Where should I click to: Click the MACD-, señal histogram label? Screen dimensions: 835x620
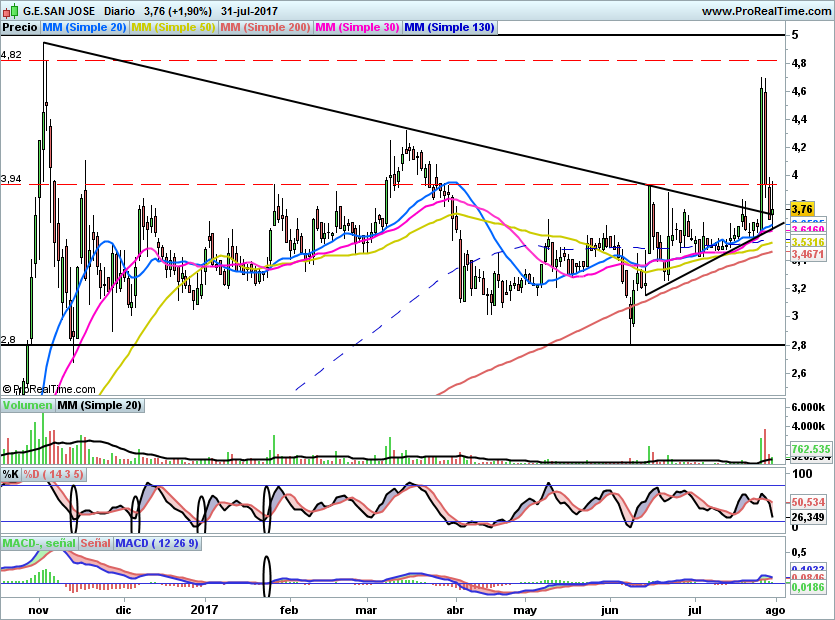pos(39,543)
